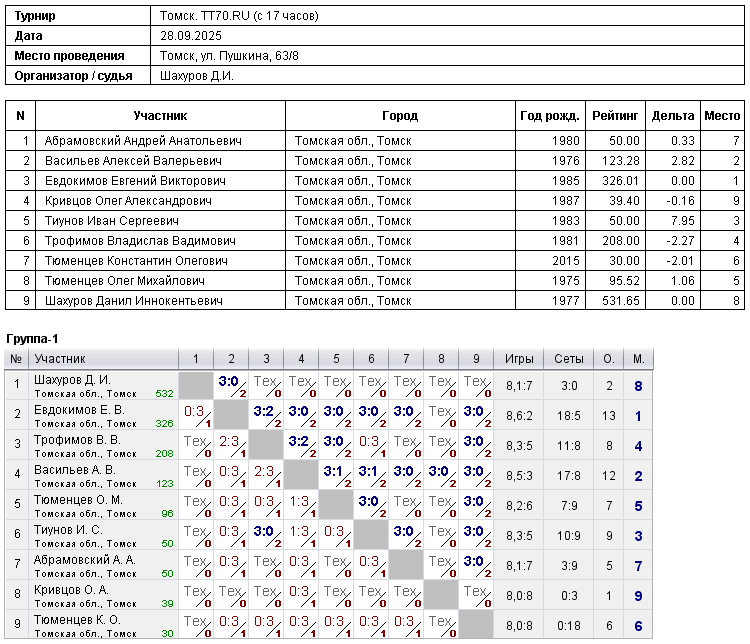Select Шахуров Данил Иннокентьевич in participants list
The width and height of the screenshot is (750, 644).
[140, 301]
